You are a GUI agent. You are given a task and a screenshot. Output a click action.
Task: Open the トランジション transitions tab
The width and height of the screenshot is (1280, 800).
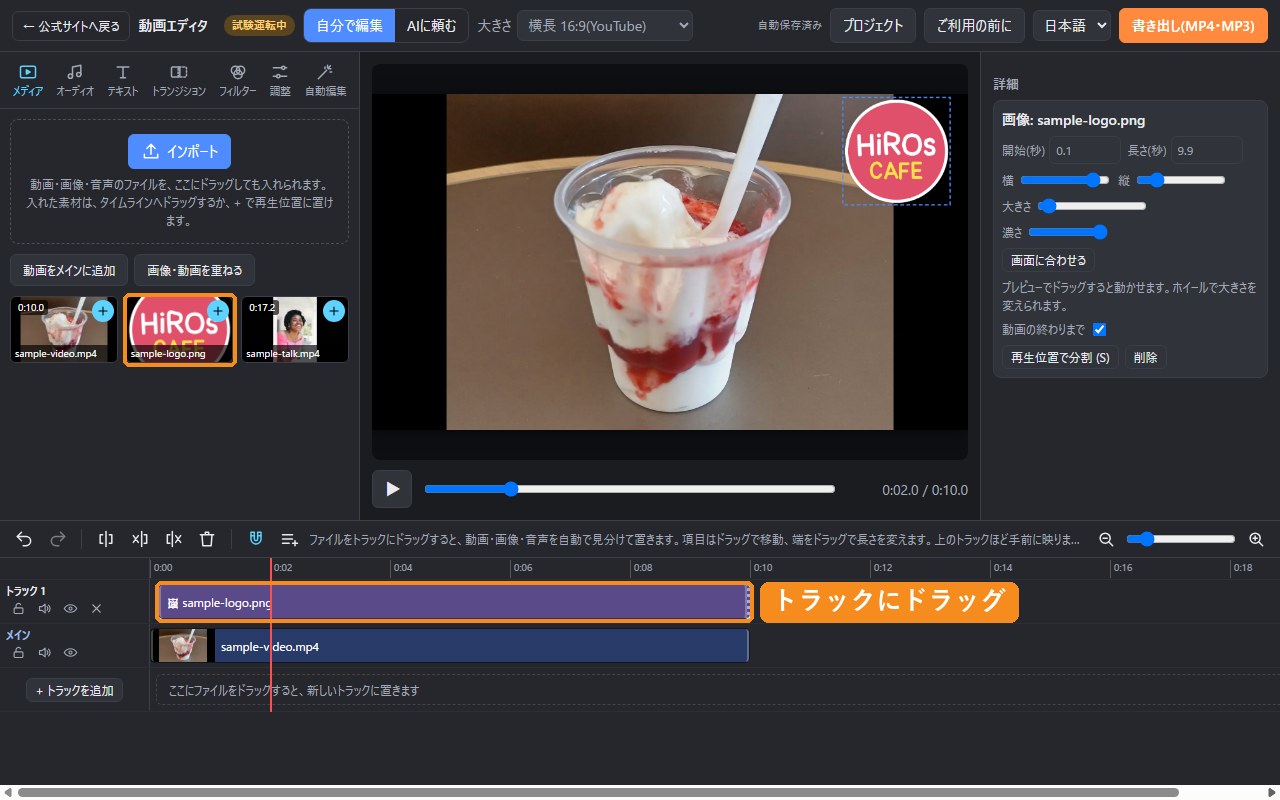pos(179,80)
